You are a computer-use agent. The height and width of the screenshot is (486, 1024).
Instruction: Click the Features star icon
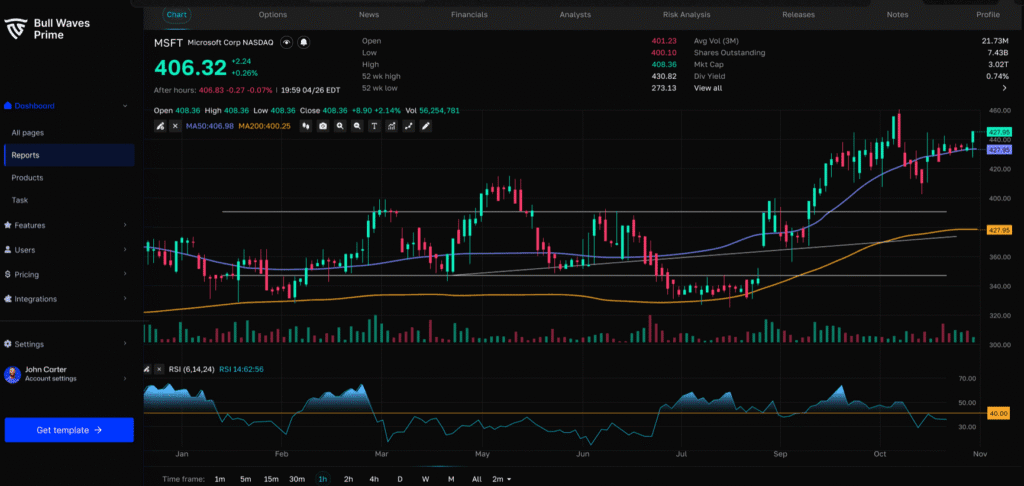(x=8, y=225)
